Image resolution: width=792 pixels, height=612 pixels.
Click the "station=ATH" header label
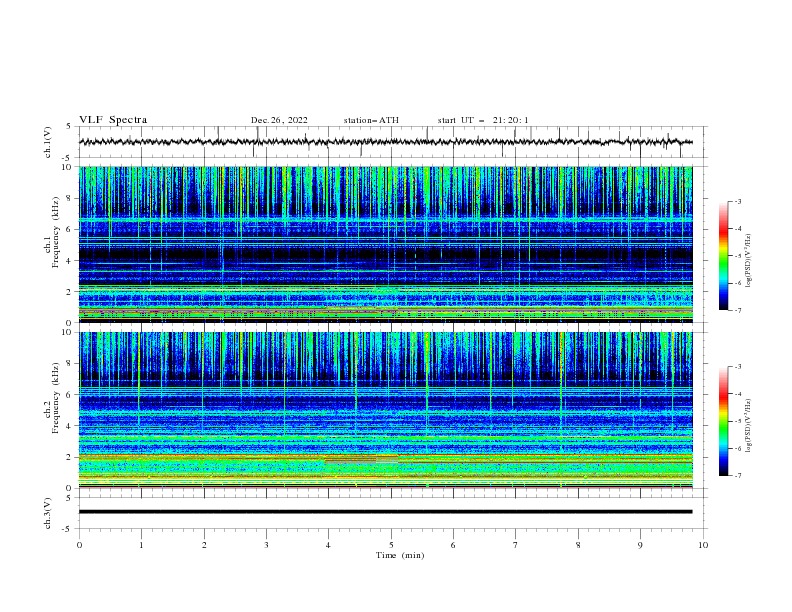(371, 120)
